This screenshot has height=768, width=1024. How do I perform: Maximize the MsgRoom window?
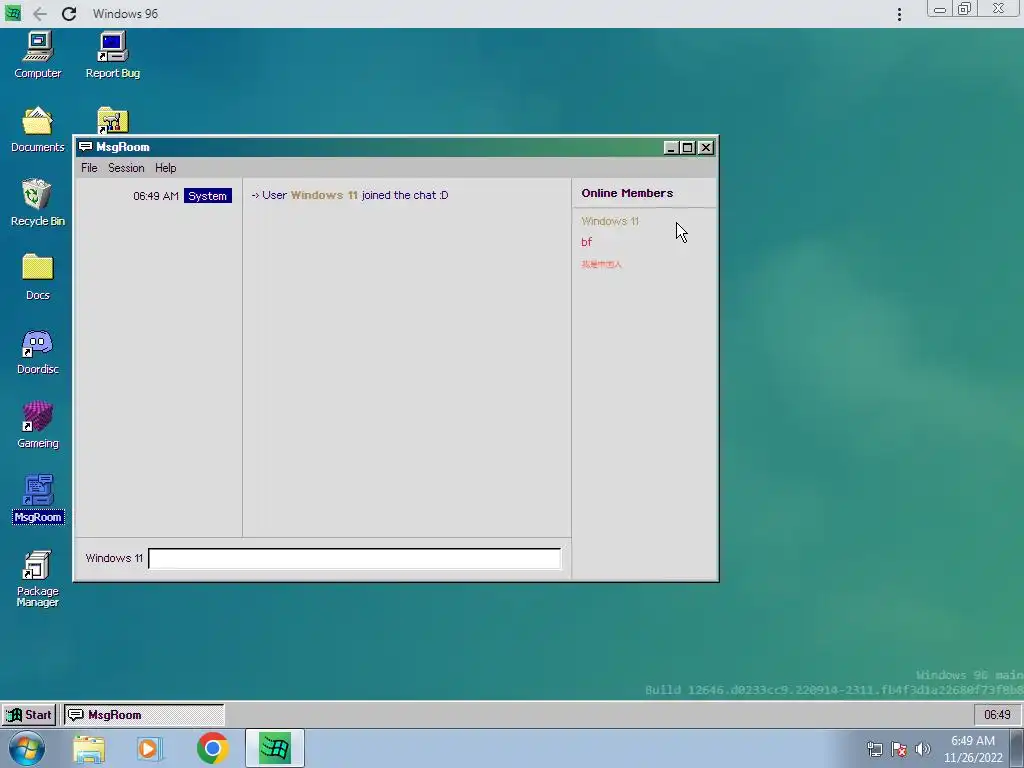pos(688,148)
